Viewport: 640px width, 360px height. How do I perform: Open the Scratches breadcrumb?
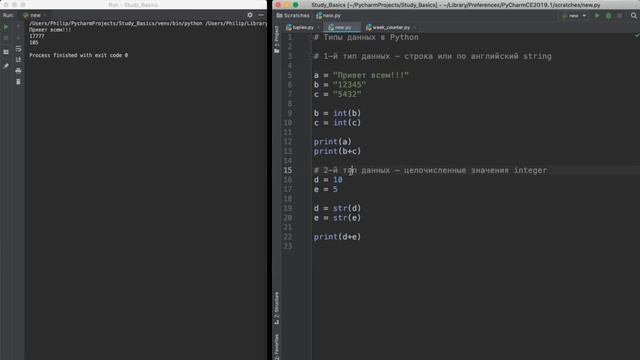click(293, 16)
